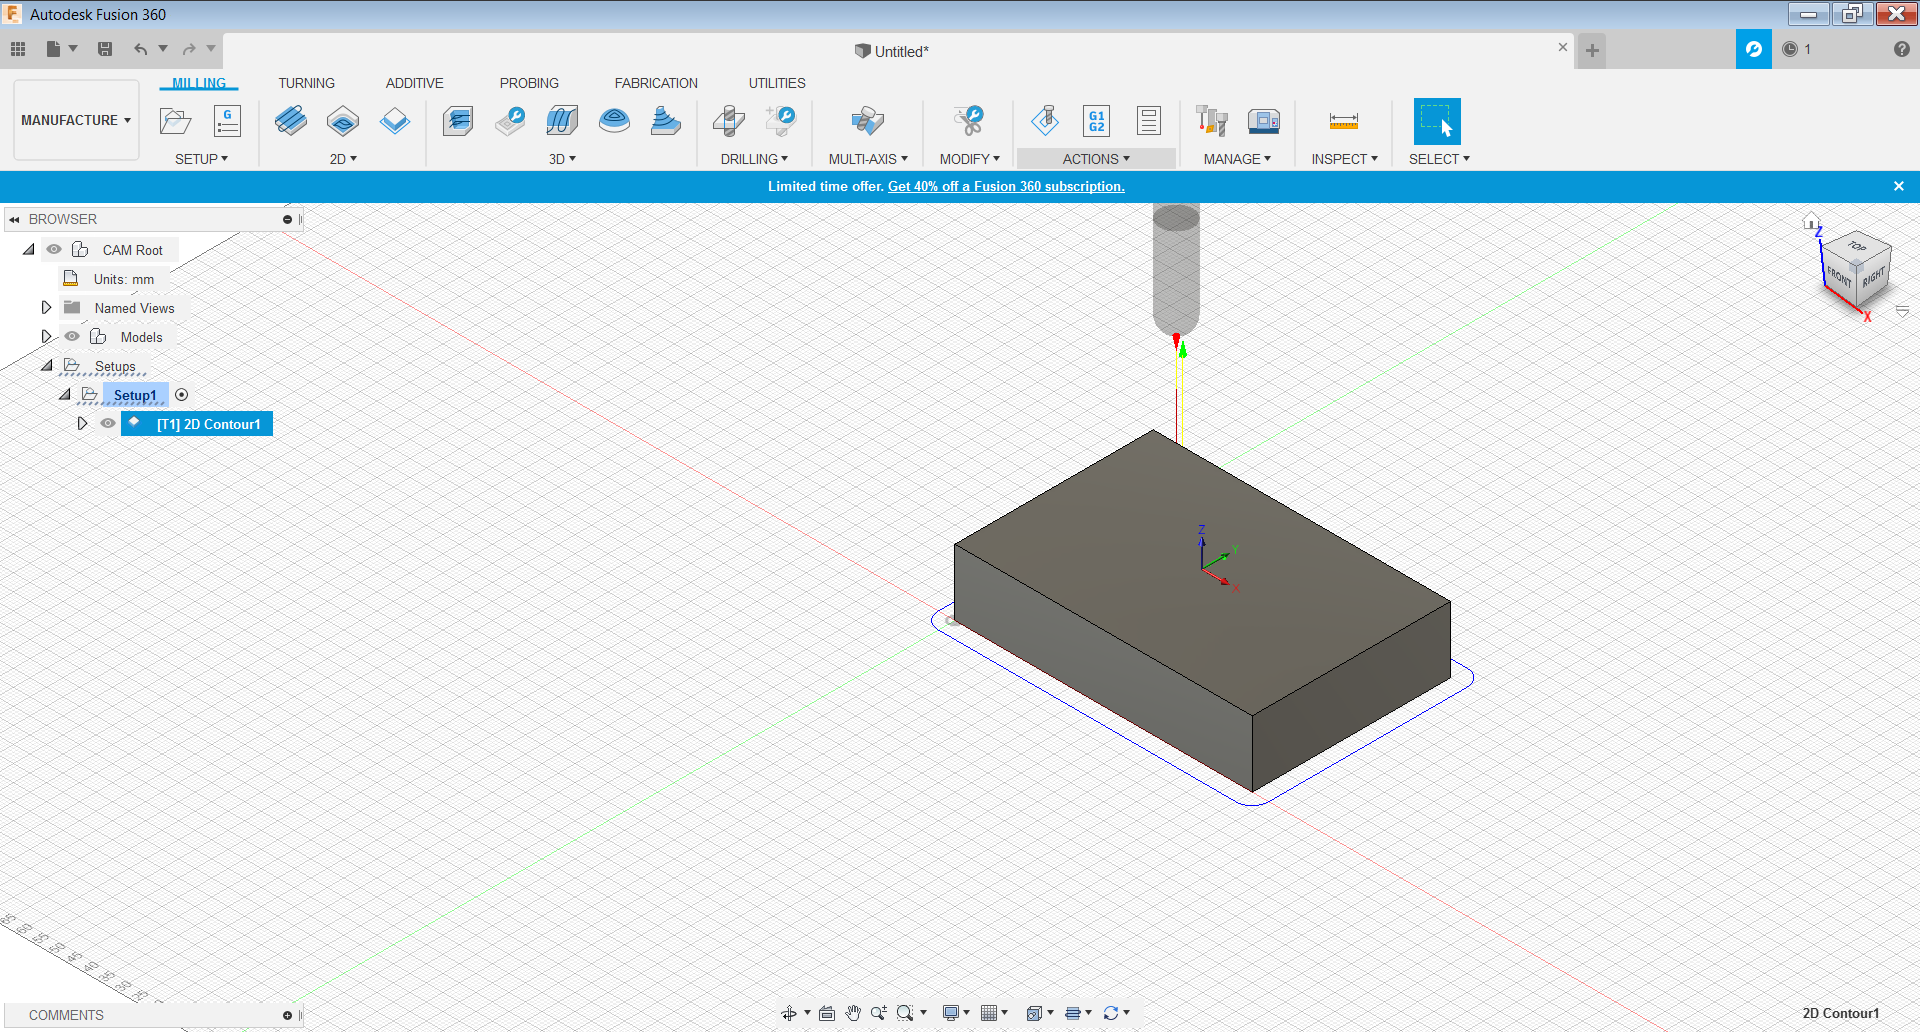Screen dimensions: 1920x1032
Task: Expand the Models node
Action: pos(46,337)
